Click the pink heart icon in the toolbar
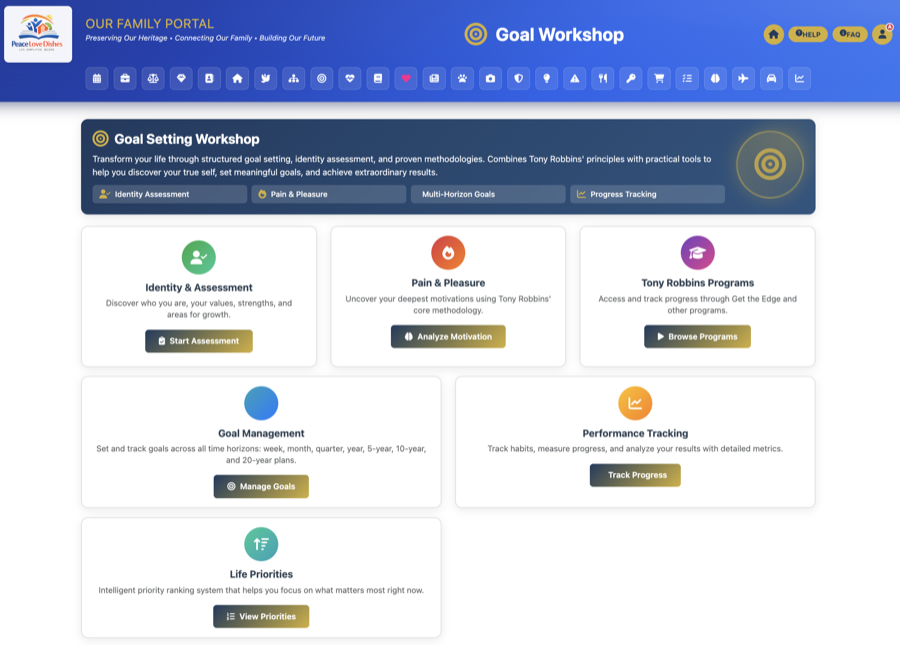 405,79
